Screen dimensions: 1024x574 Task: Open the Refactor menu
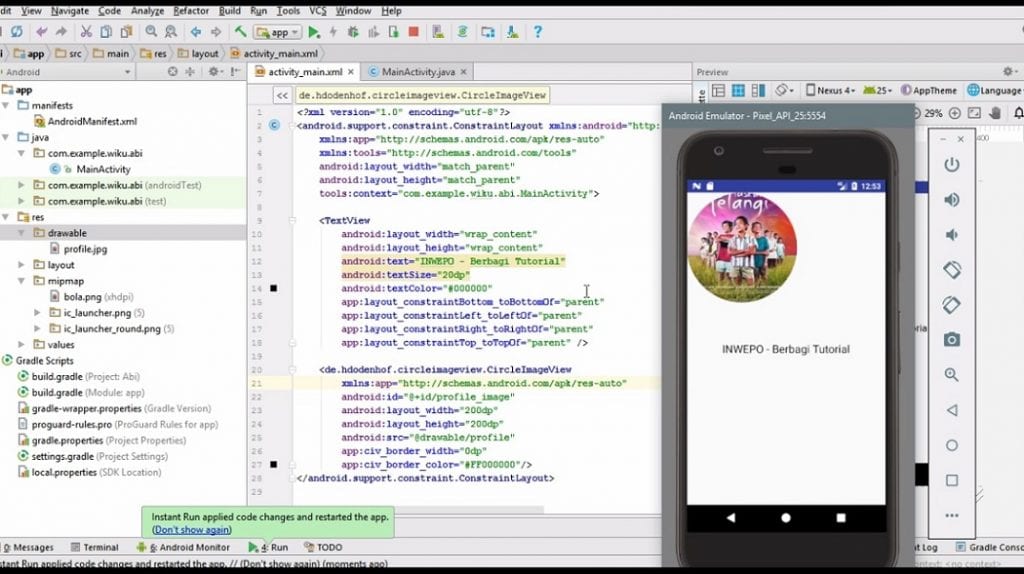(x=191, y=10)
